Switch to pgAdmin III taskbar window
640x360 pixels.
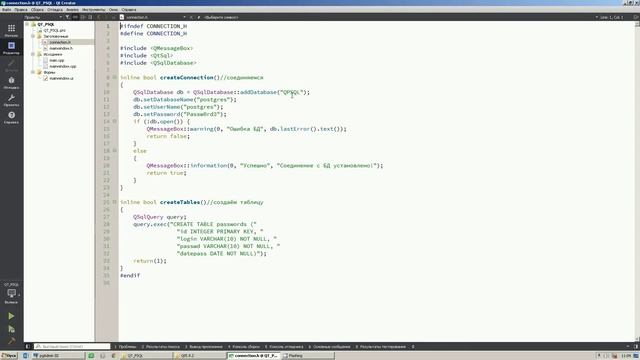click(x=58, y=356)
